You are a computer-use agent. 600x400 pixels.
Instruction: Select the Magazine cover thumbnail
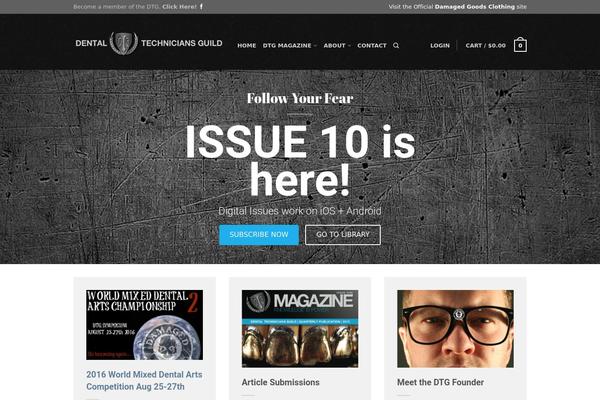tap(300, 328)
